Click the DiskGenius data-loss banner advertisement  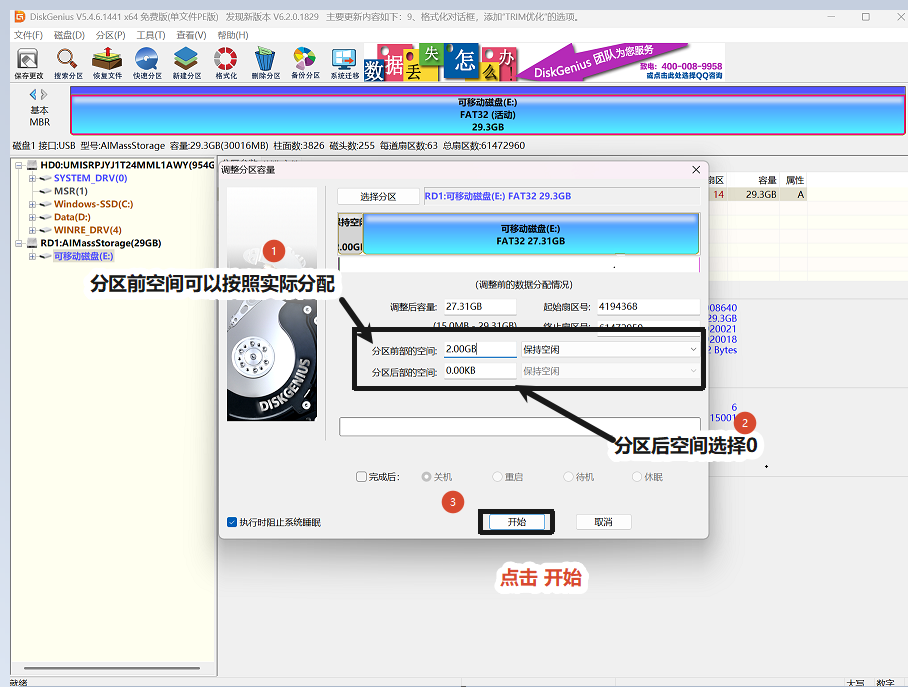click(544, 62)
